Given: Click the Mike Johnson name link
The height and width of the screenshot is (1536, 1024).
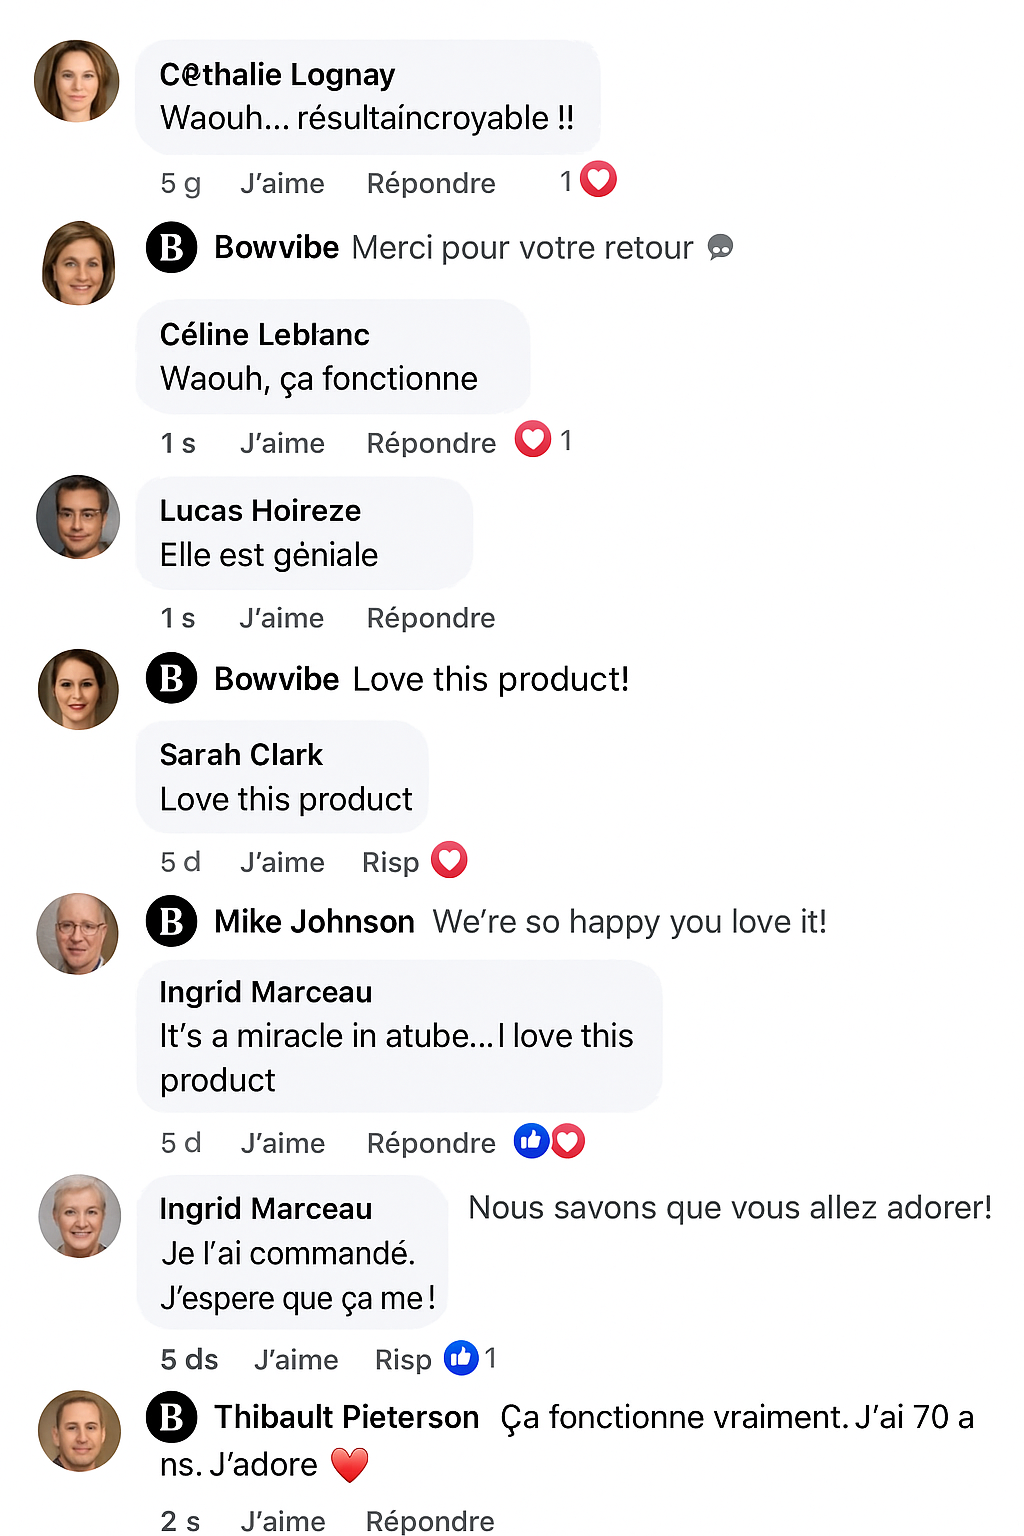Looking at the screenshot, I should pos(314,921).
